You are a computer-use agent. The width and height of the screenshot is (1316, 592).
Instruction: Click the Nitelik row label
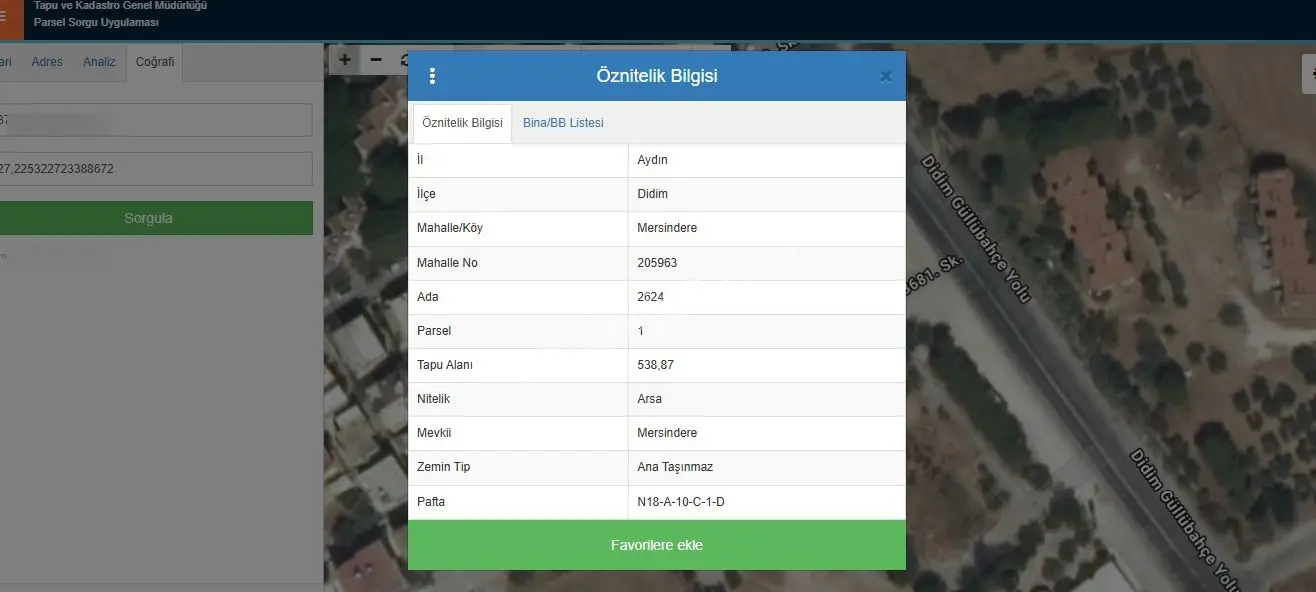434,399
